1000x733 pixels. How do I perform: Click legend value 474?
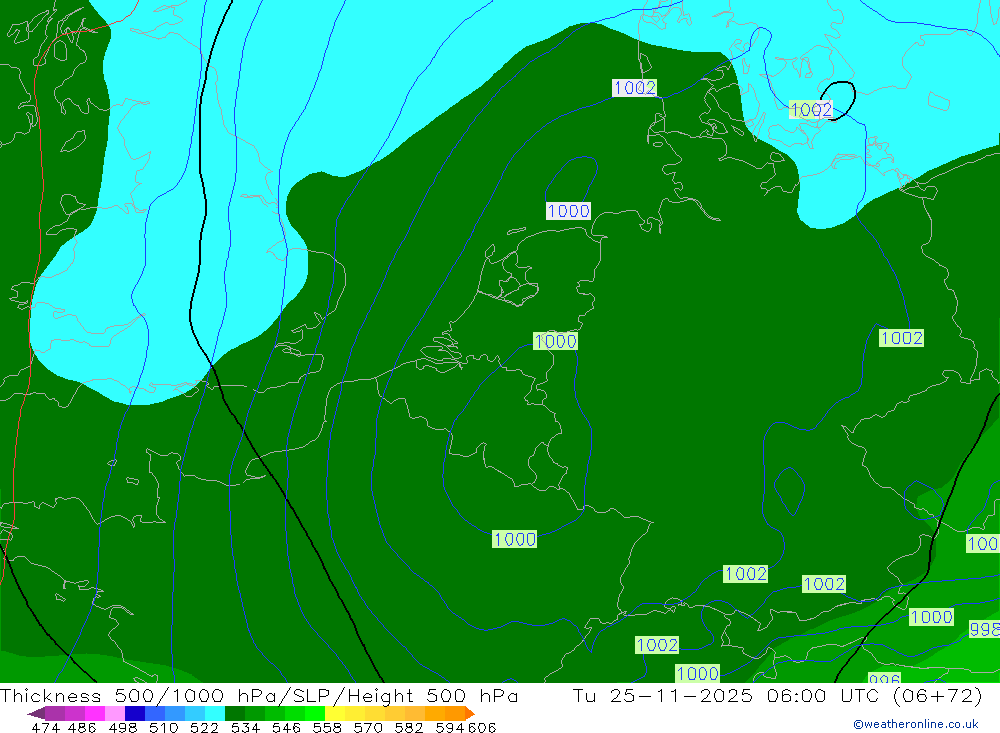point(45,727)
